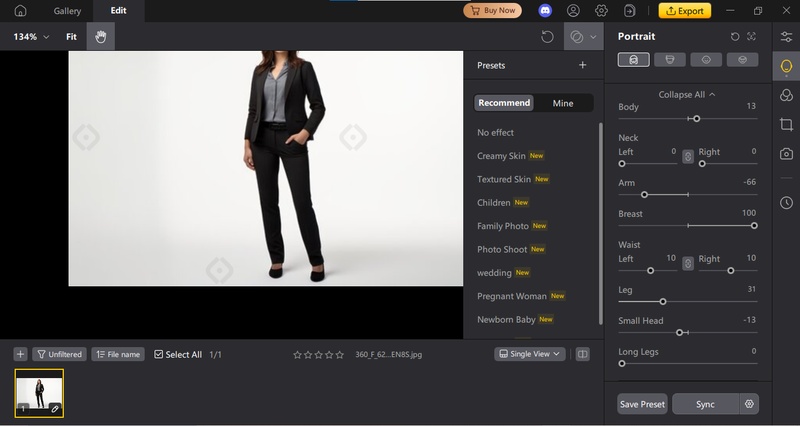Open the user account profile icon

pyautogui.click(x=573, y=11)
